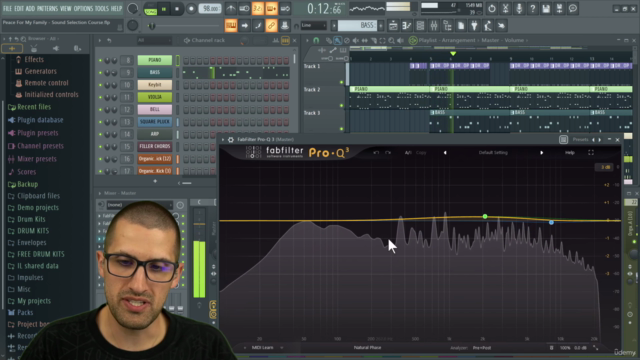Open the EDIT menu
Viewport: 640px width, 360px height.
[19, 9]
